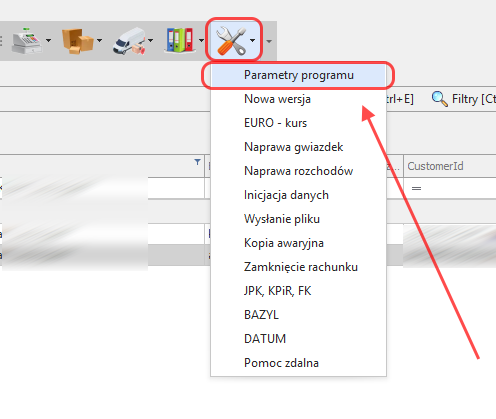The height and width of the screenshot is (419, 496).
Task: Expand the delivery van dropdown arrow
Action: click(x=150, y=41)
